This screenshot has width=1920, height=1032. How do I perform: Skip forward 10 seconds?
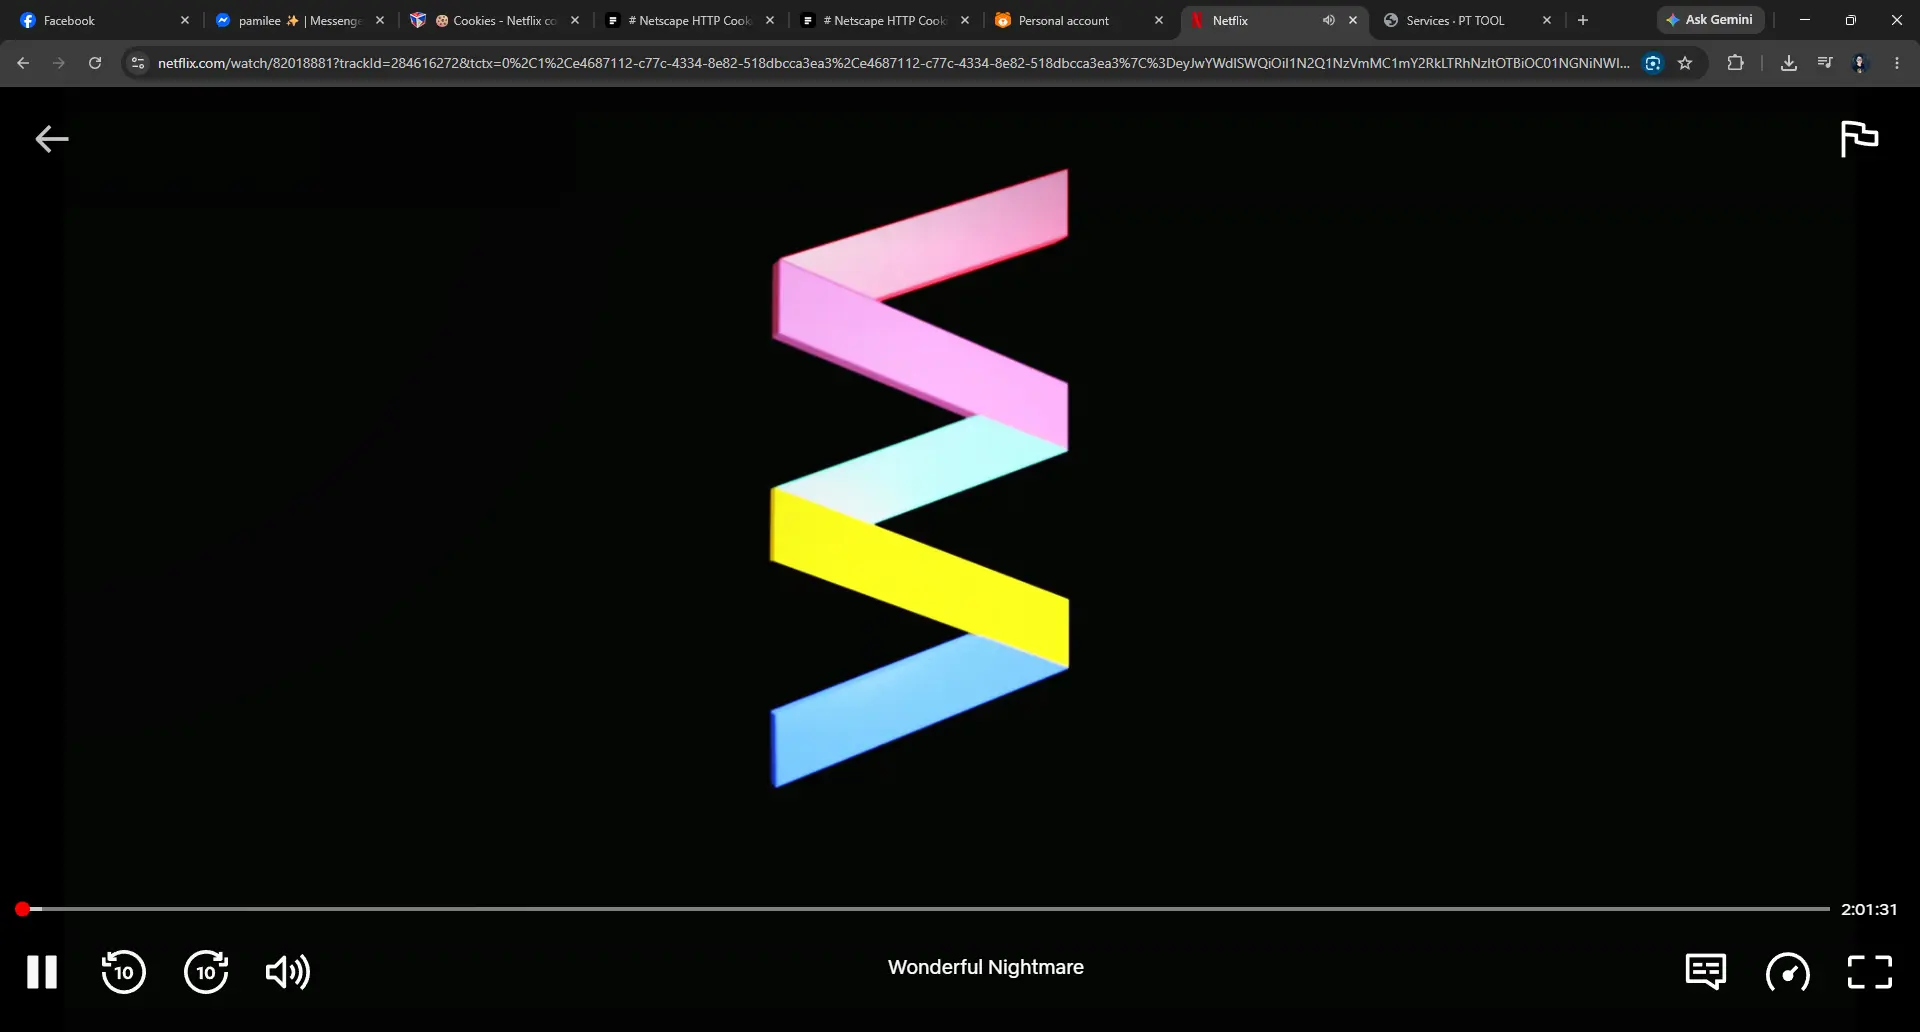tap(206, 972)
